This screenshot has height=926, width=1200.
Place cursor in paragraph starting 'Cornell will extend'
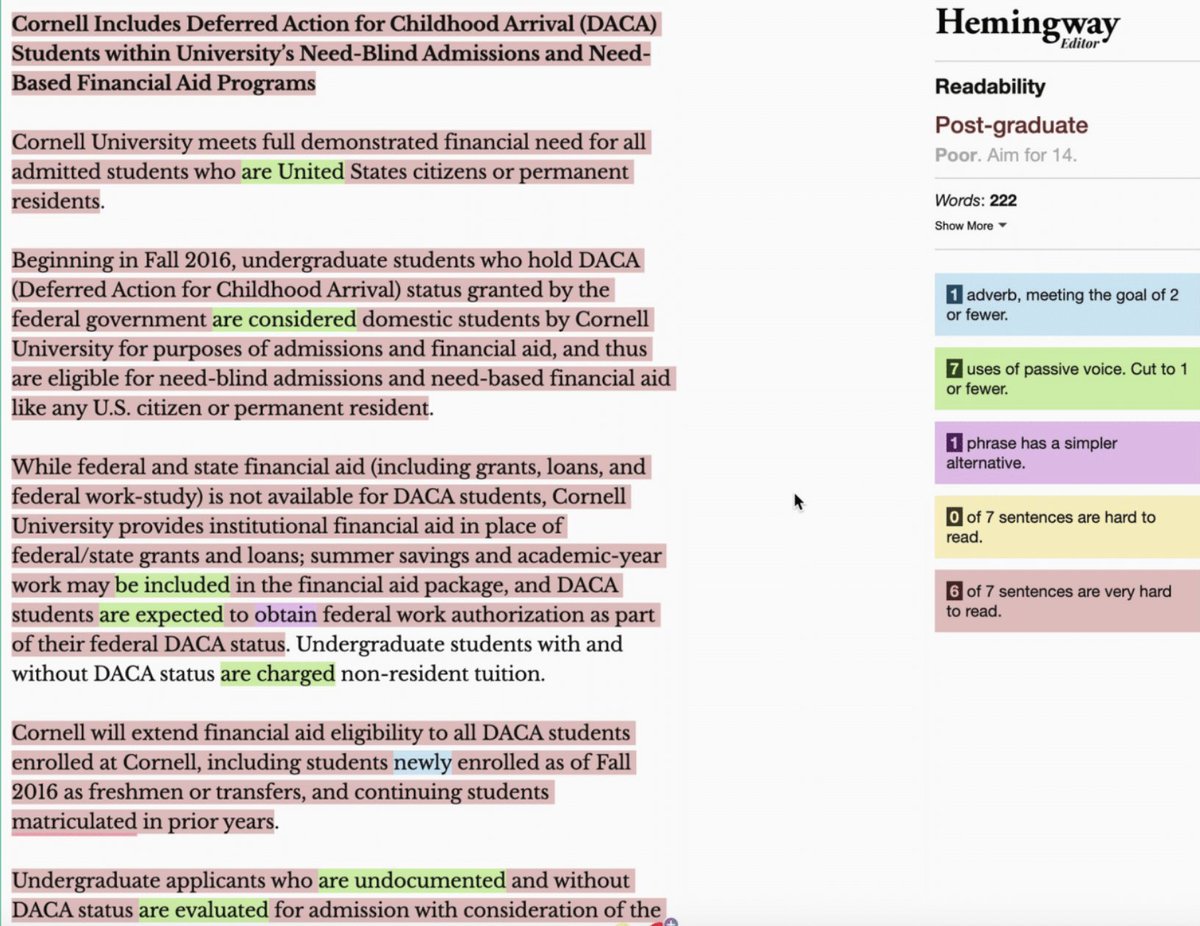321,777
